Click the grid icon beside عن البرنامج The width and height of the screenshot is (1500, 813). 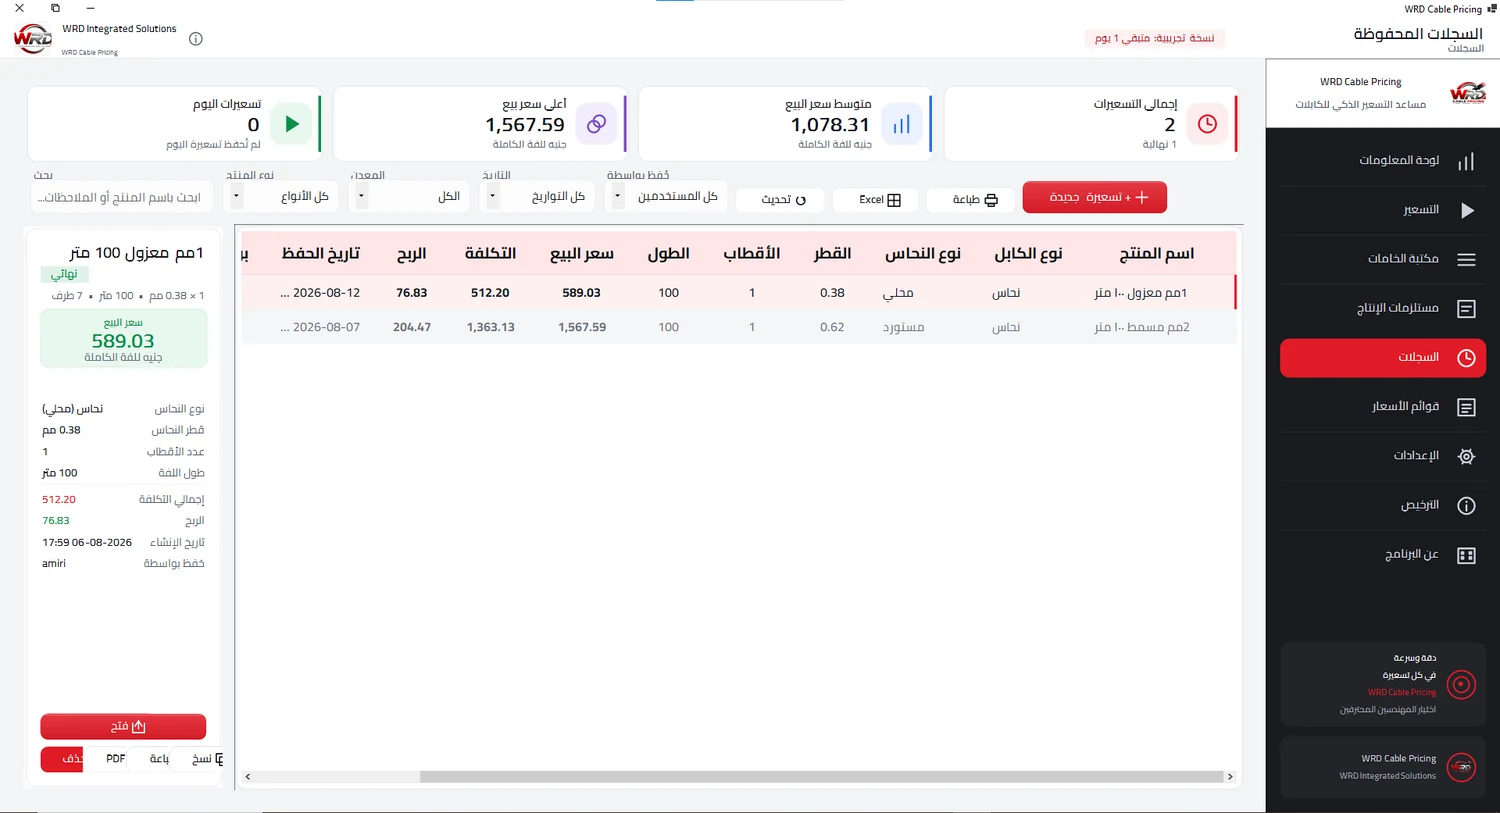tap(1466, 555)
